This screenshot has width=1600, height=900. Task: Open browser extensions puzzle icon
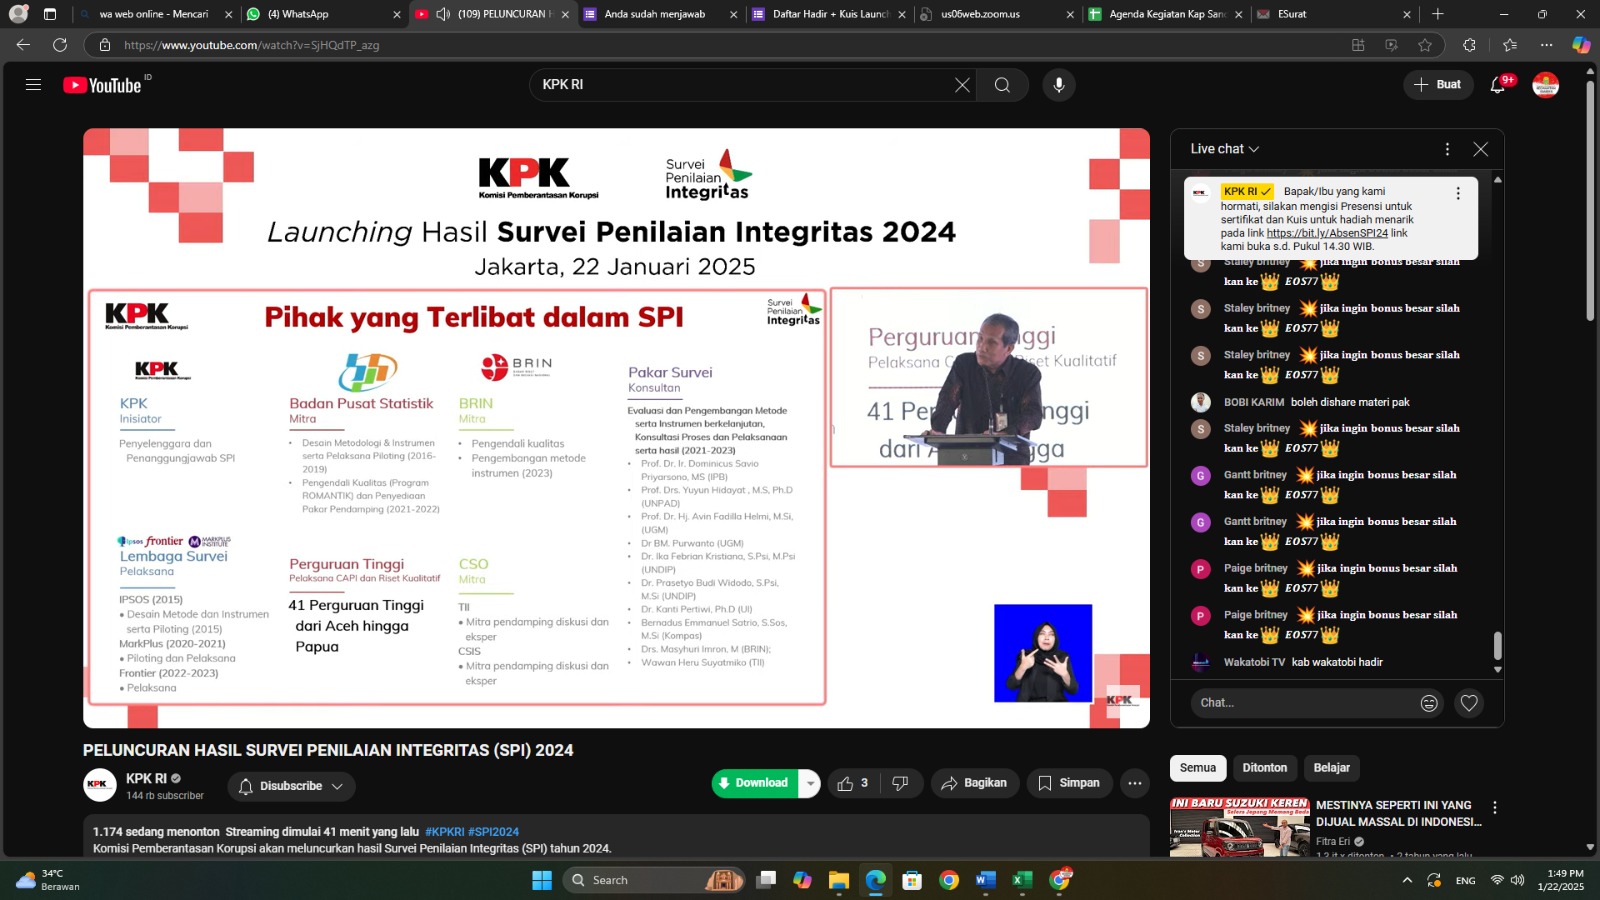[x=1469, y=45]
